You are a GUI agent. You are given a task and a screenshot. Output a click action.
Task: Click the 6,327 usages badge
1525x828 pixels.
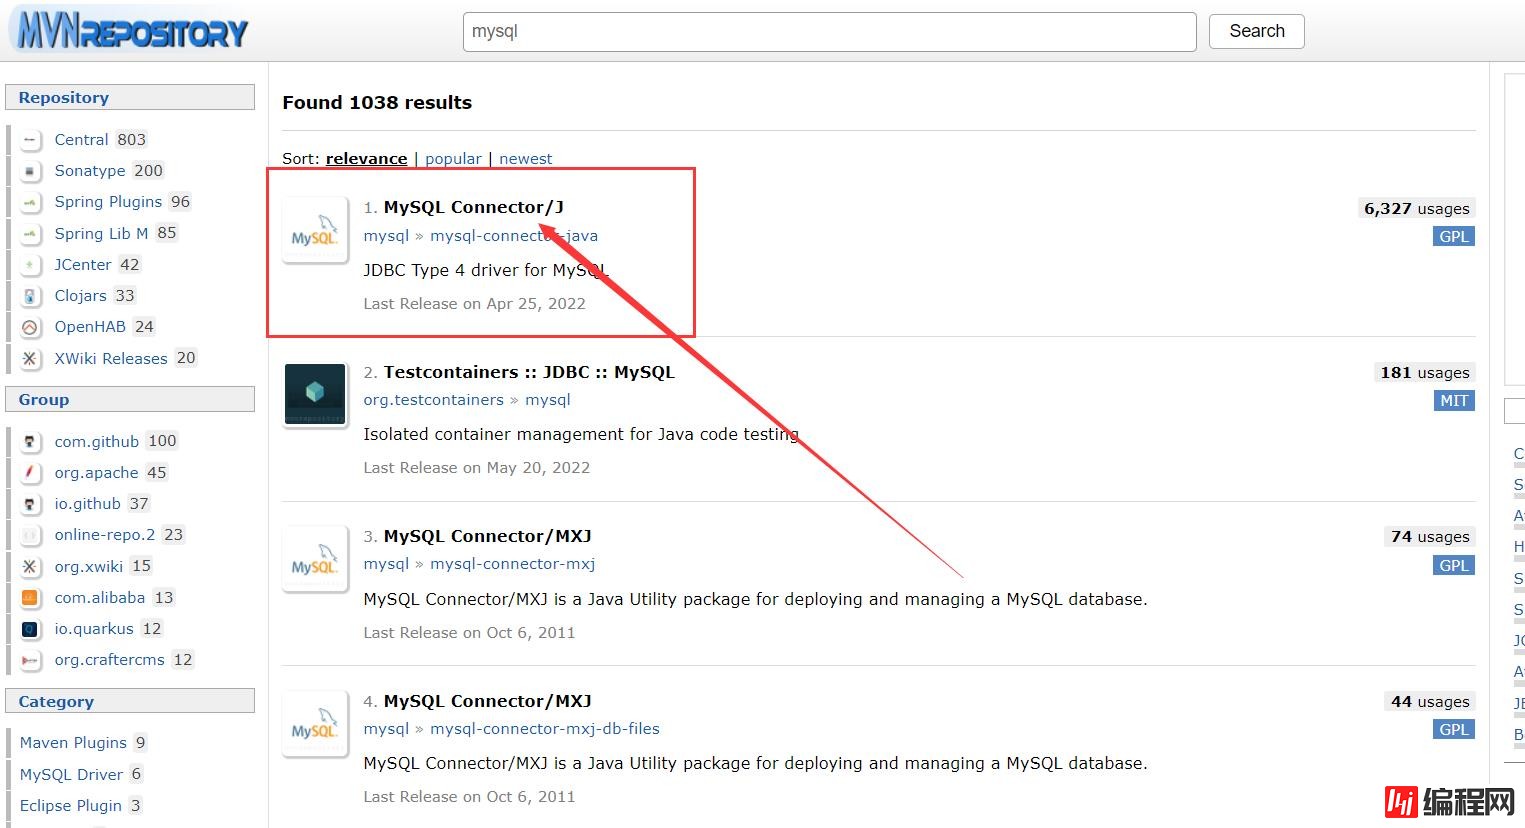1417,209
